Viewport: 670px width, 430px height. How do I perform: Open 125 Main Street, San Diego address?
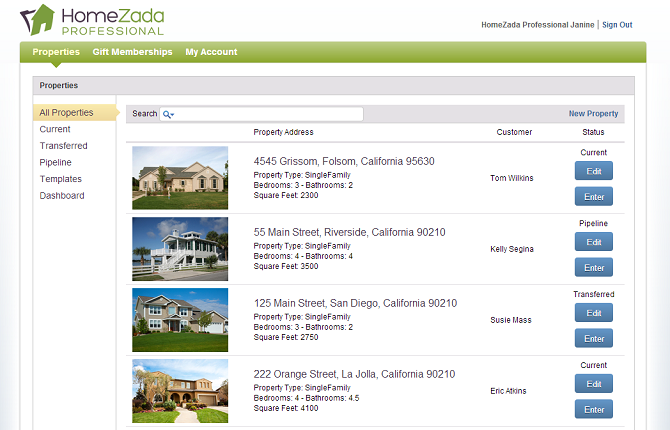pyautogui.click(x=356, y=303)
